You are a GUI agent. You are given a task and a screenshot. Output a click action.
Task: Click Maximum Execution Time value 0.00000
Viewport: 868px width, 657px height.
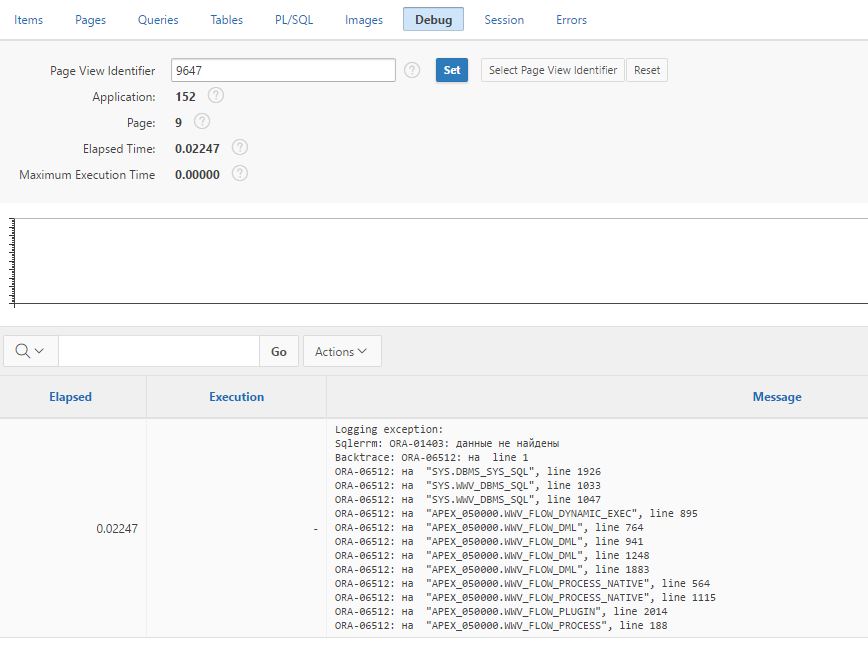click(197, 175)
